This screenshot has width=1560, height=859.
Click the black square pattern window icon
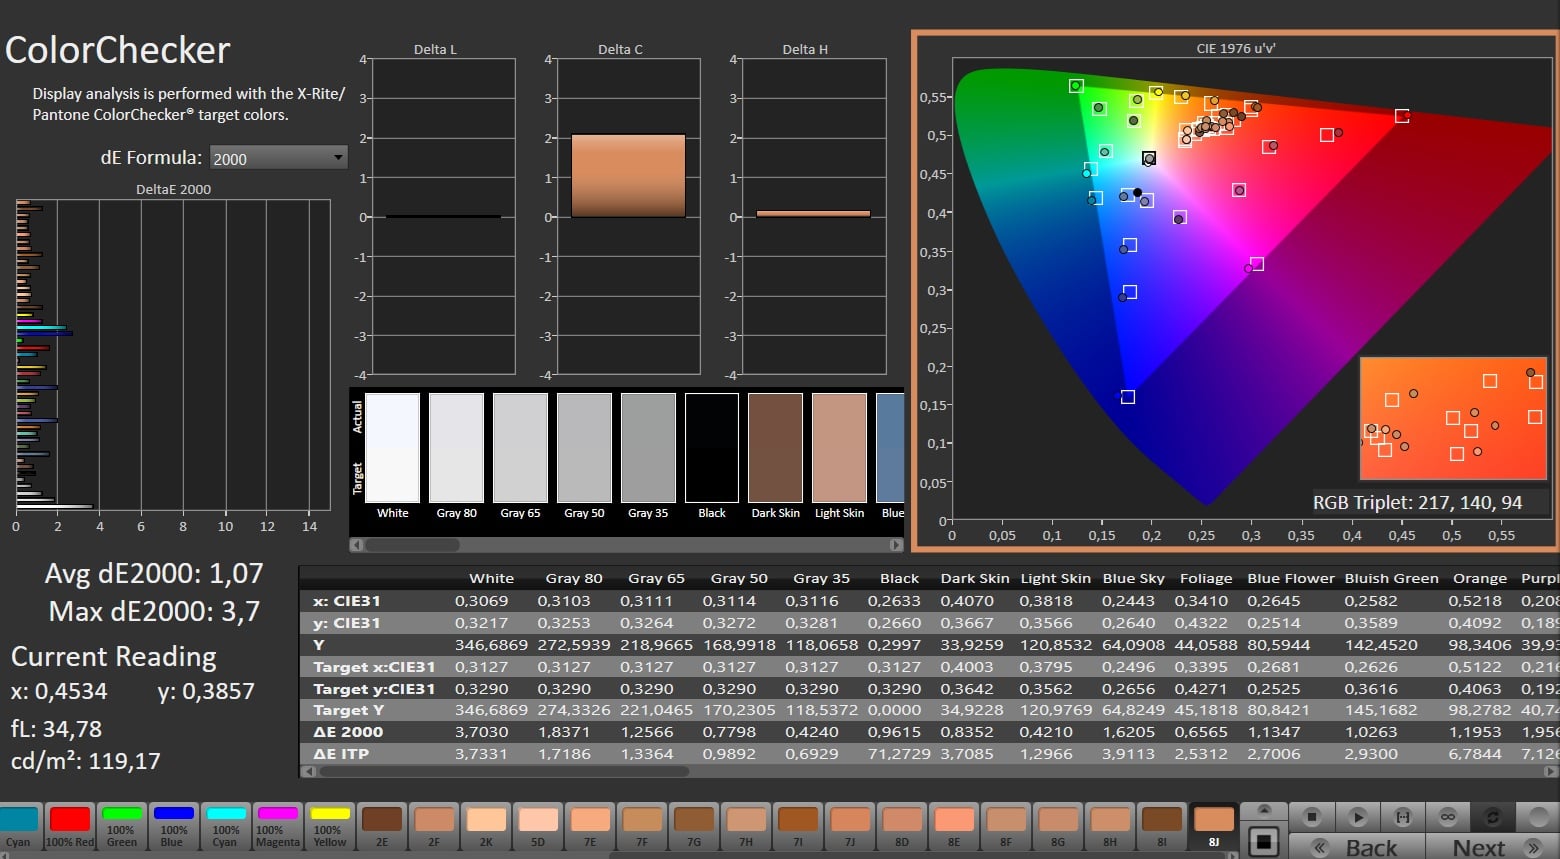(x=1264, y=842)
